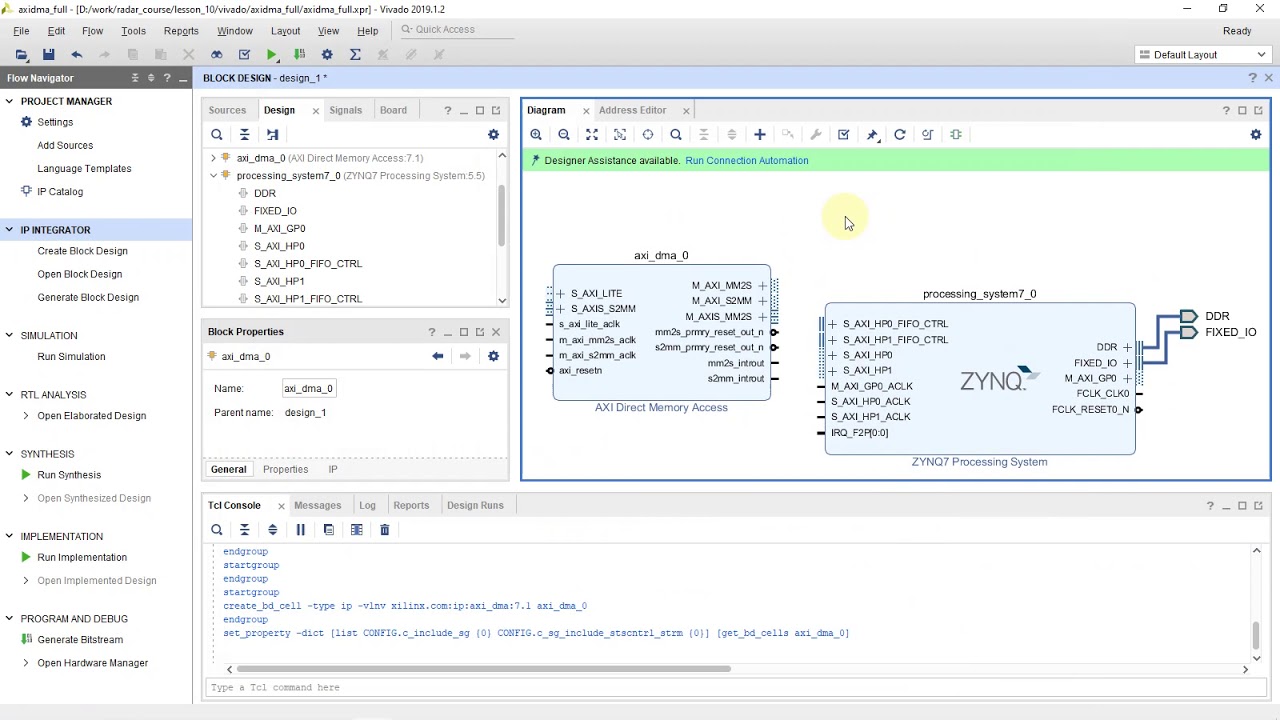Screen dimensions: 1280x720
Task: Click the Search icon in Design panel
Action: [x=216, y=135]
